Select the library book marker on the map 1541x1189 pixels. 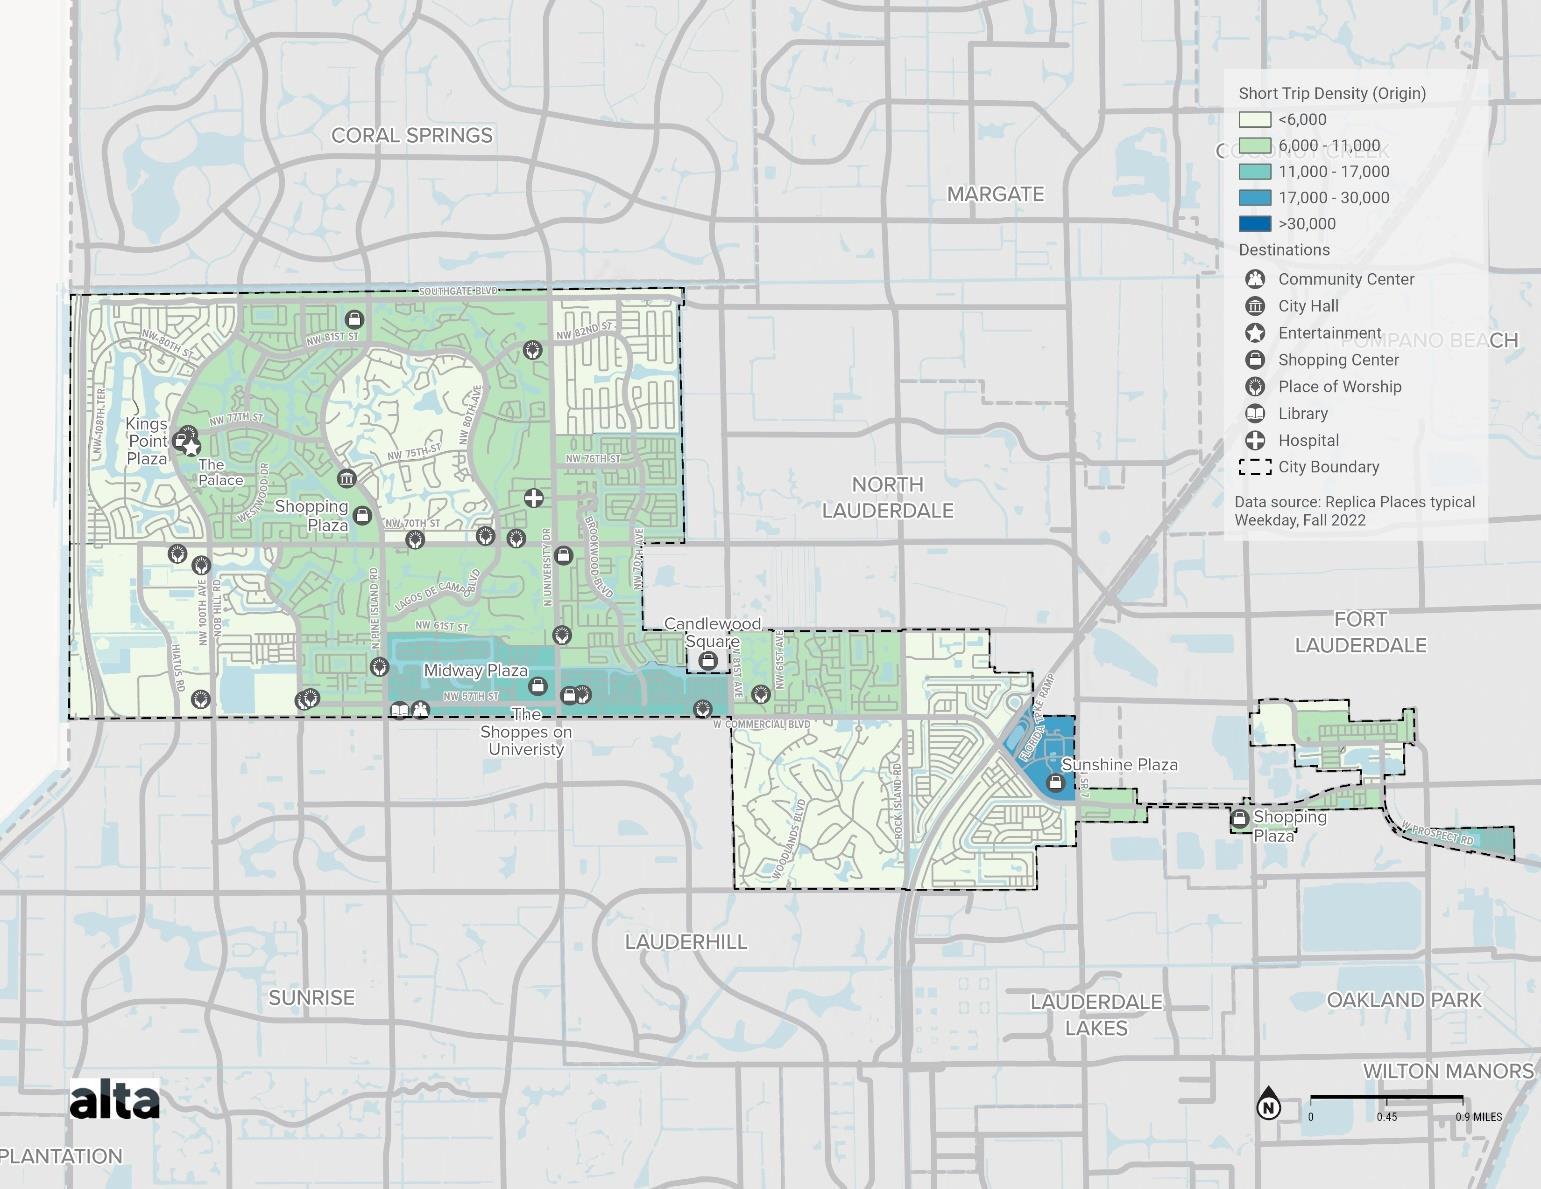pos(400,710)
